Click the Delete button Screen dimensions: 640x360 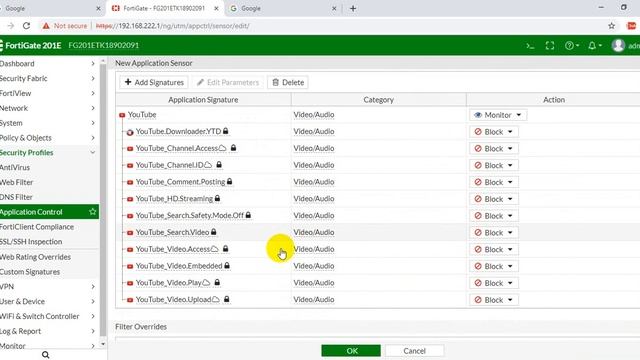(x=288, y=82)
